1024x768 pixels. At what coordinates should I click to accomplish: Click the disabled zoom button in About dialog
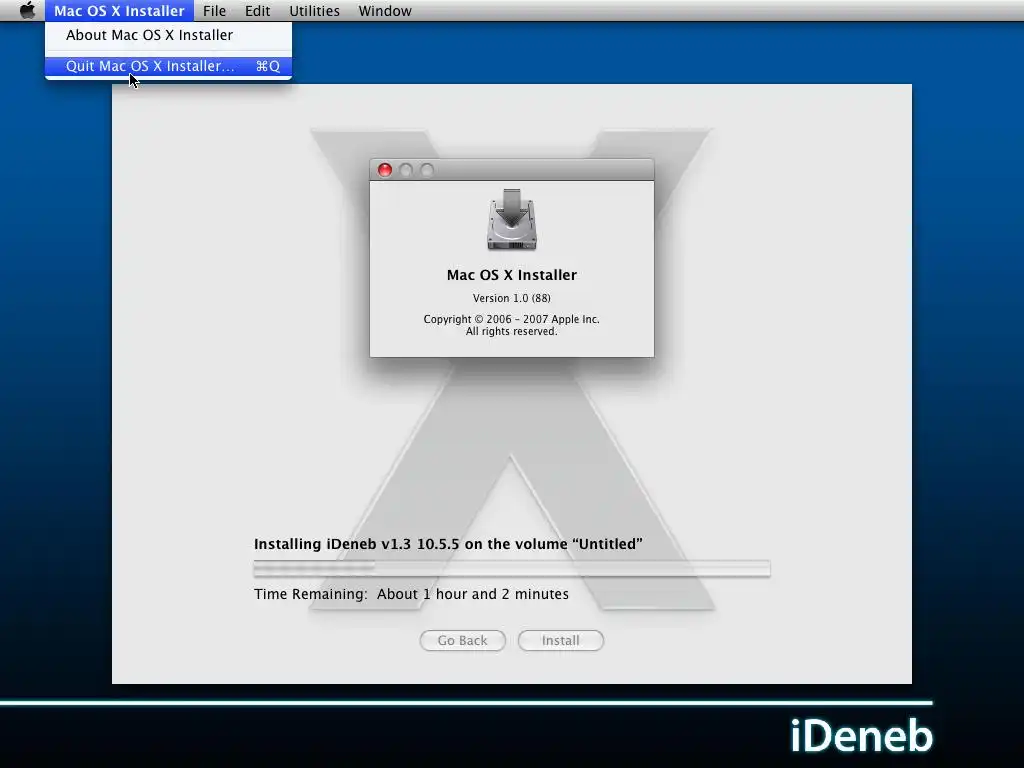(427, 170)
